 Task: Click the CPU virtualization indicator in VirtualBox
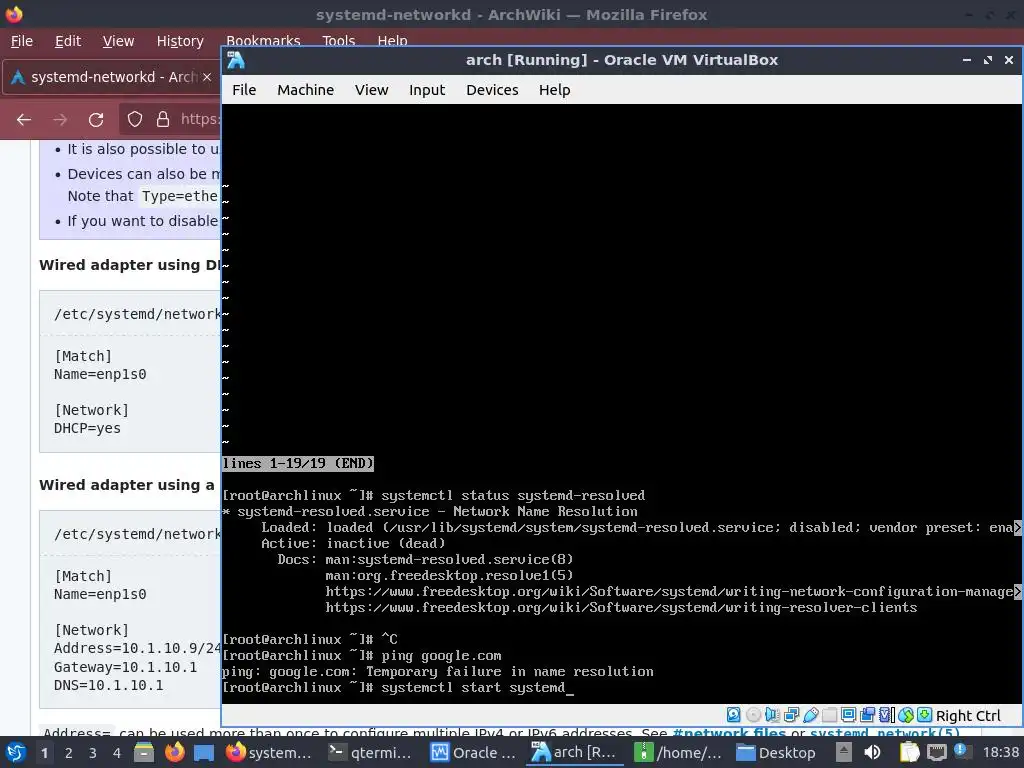pyautogui.click(x=884, y=714)
